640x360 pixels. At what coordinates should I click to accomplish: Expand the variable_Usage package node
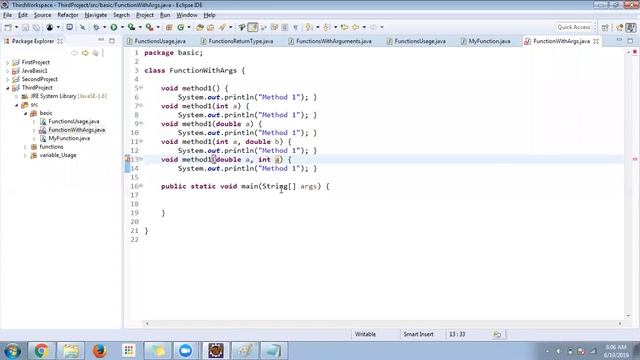point(25,156)
